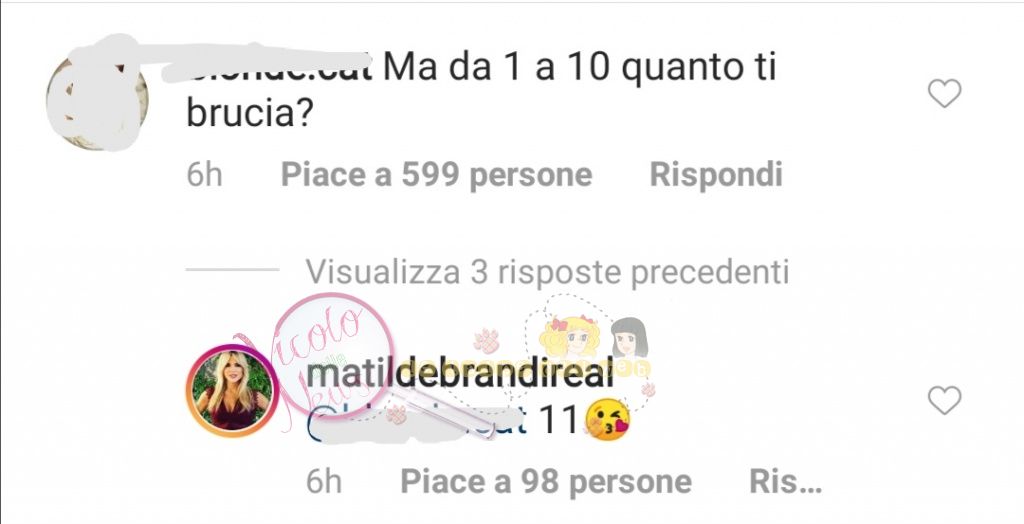The image size is (1024, 524).
Task: Open matildebrandireal's profile picture with story ring
Action: point(232,390)
